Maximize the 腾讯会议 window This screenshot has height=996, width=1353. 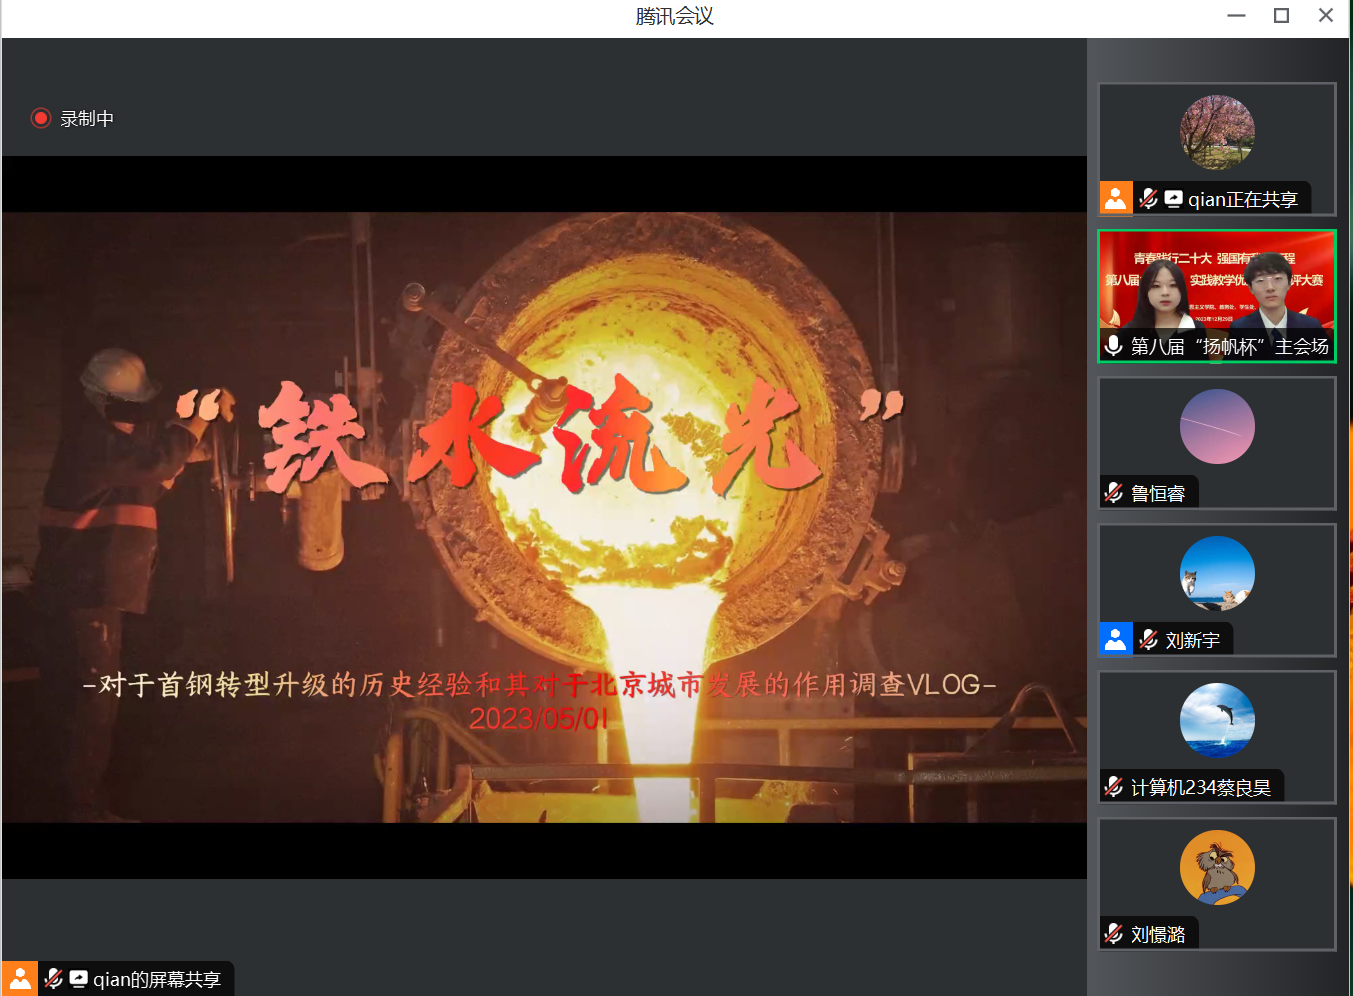coord(1281,15)
